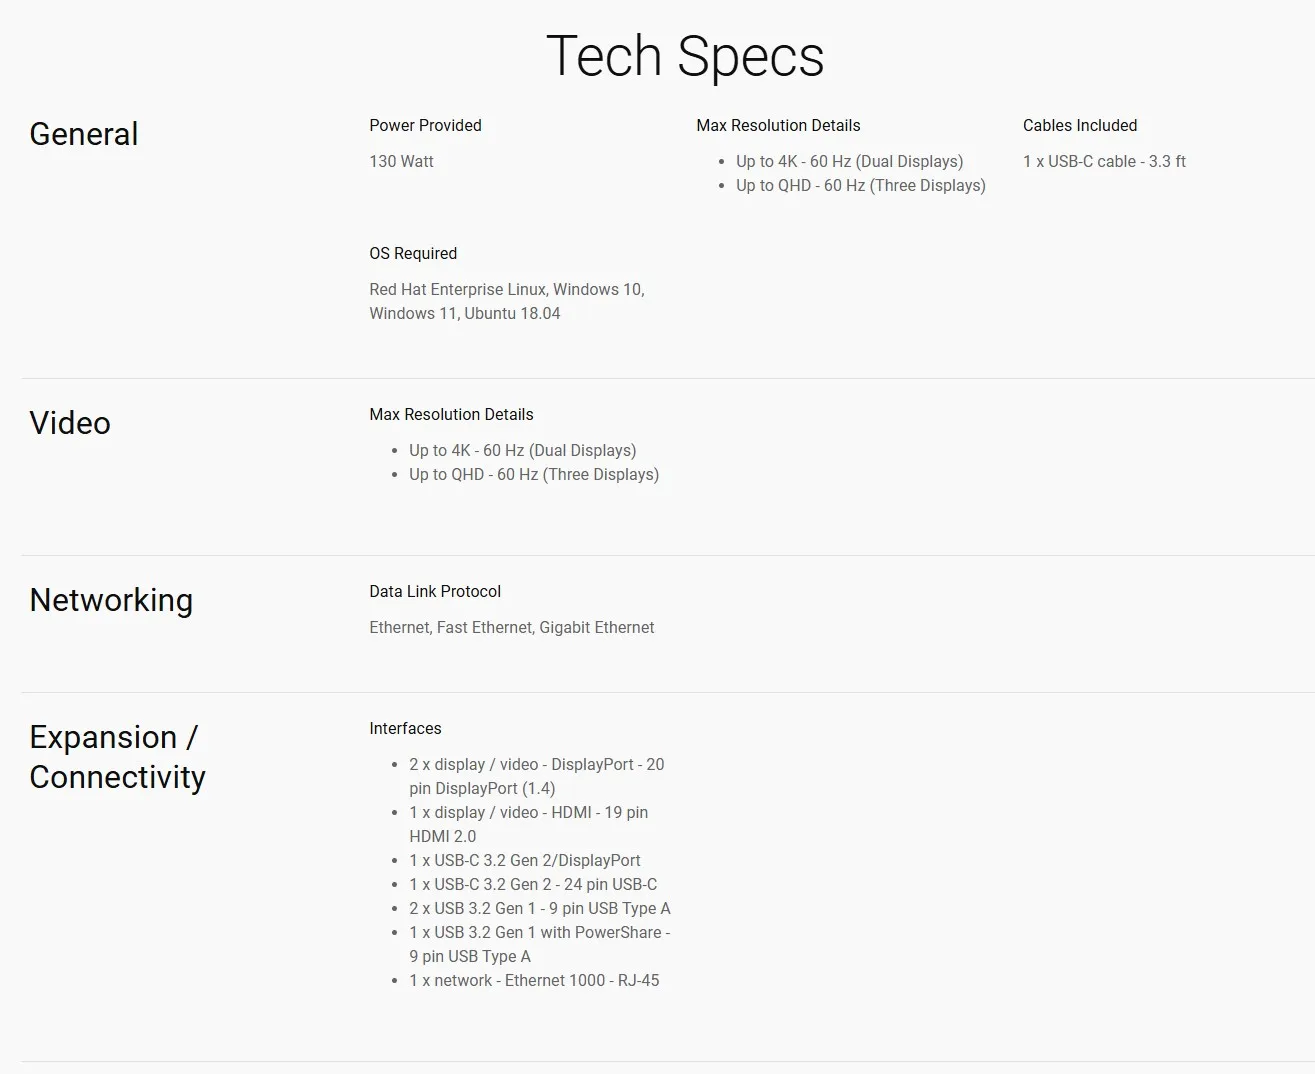
Task: Click the 130 Watt value text
Action: 401,161
